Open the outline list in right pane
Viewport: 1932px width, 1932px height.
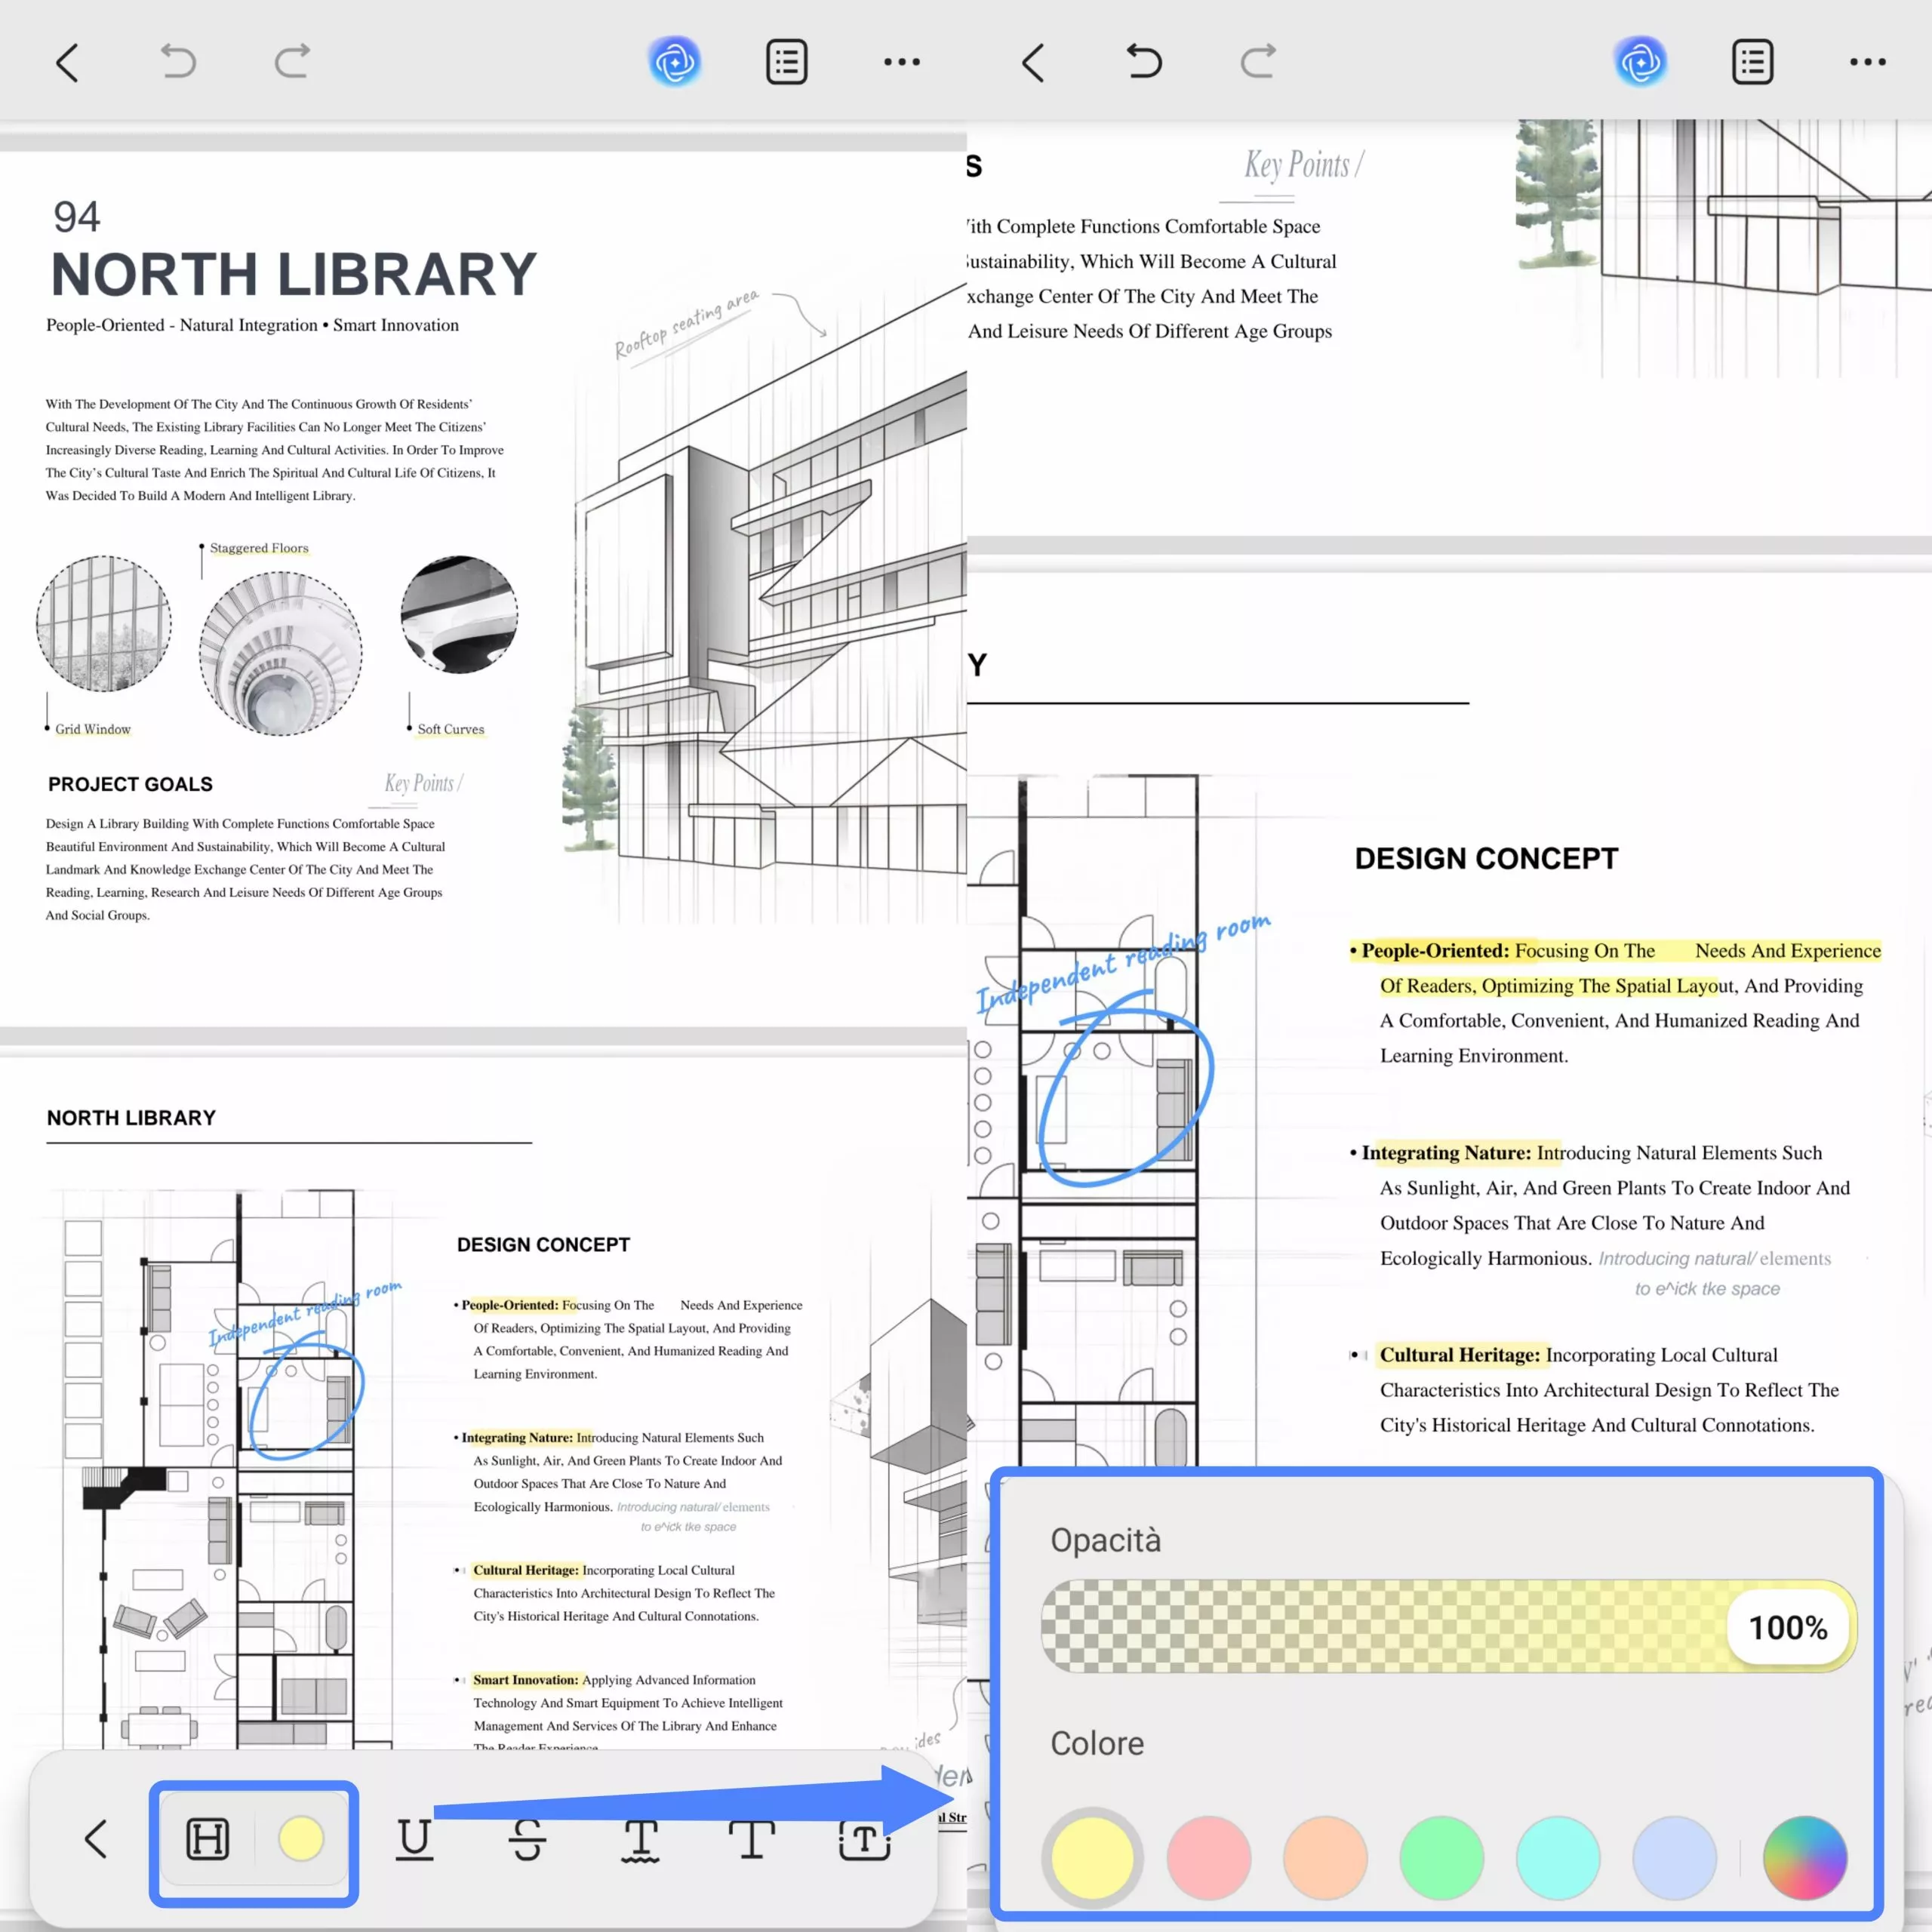pyautogui.click(x=1752, y=62)
